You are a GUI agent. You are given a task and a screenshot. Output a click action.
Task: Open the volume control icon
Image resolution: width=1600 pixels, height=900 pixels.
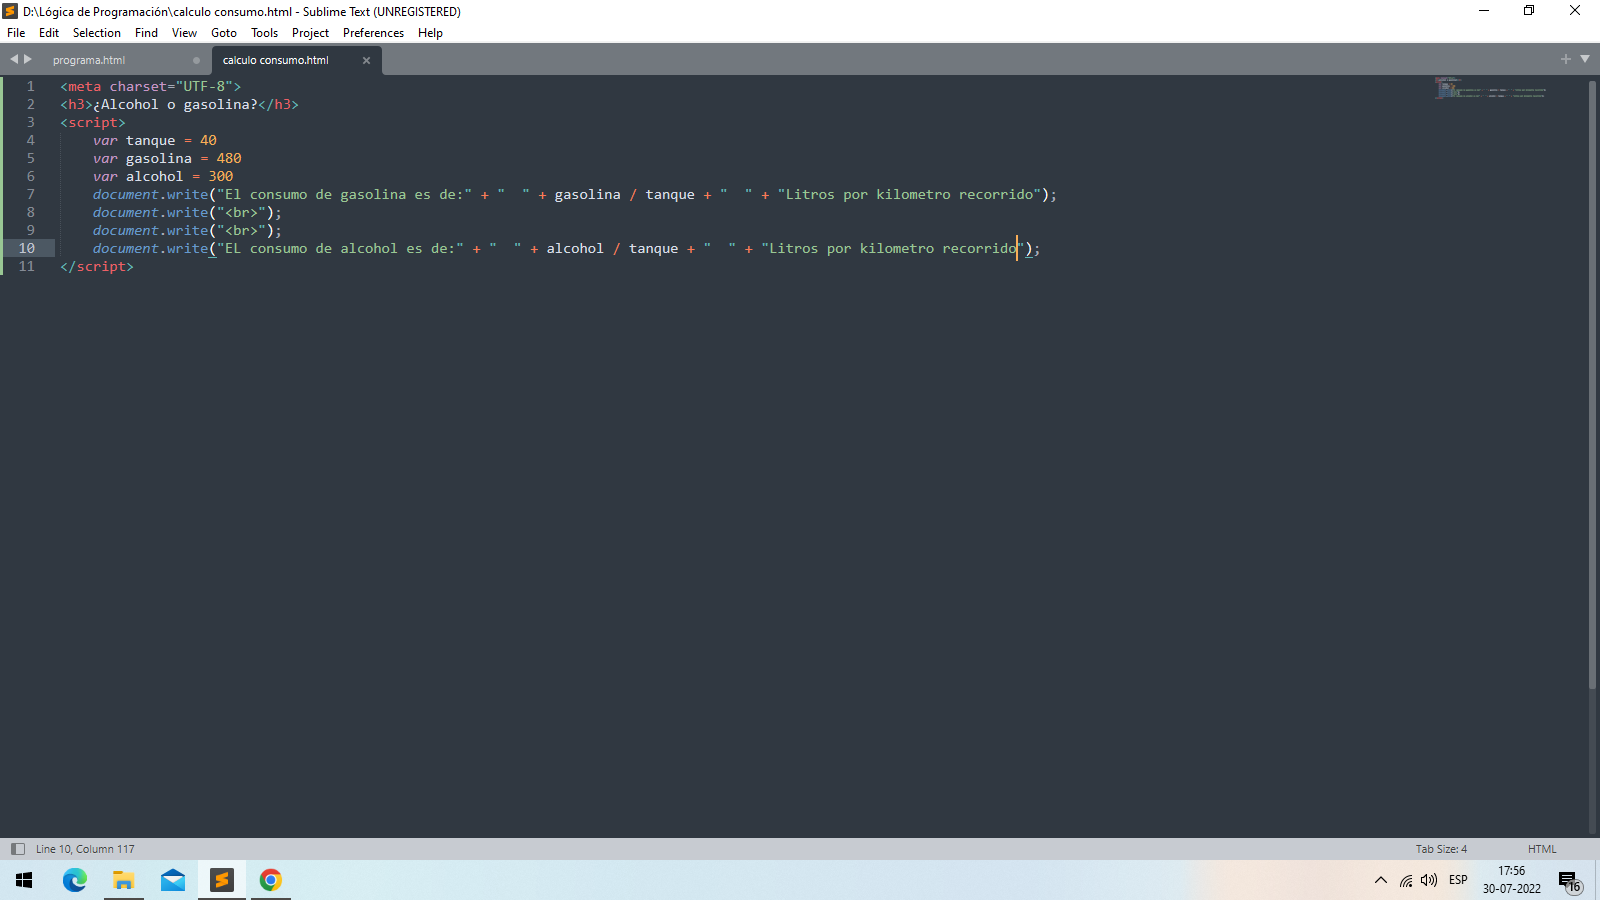point(1429,880)
